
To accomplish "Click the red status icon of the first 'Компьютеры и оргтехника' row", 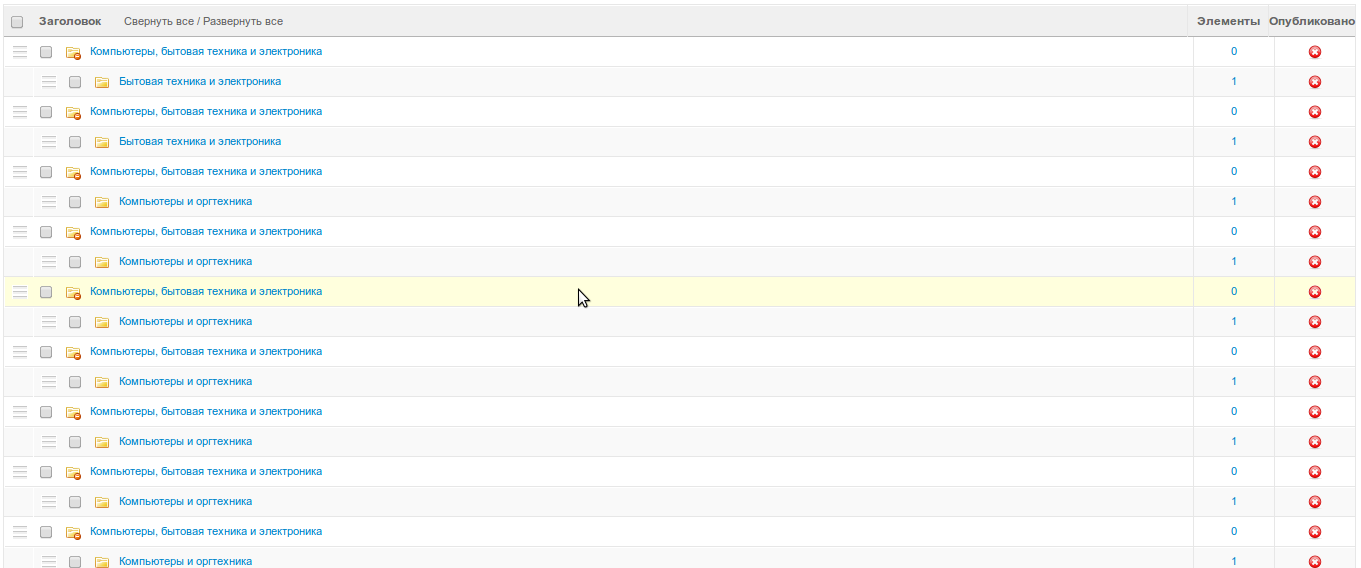I will point(1315,202).
